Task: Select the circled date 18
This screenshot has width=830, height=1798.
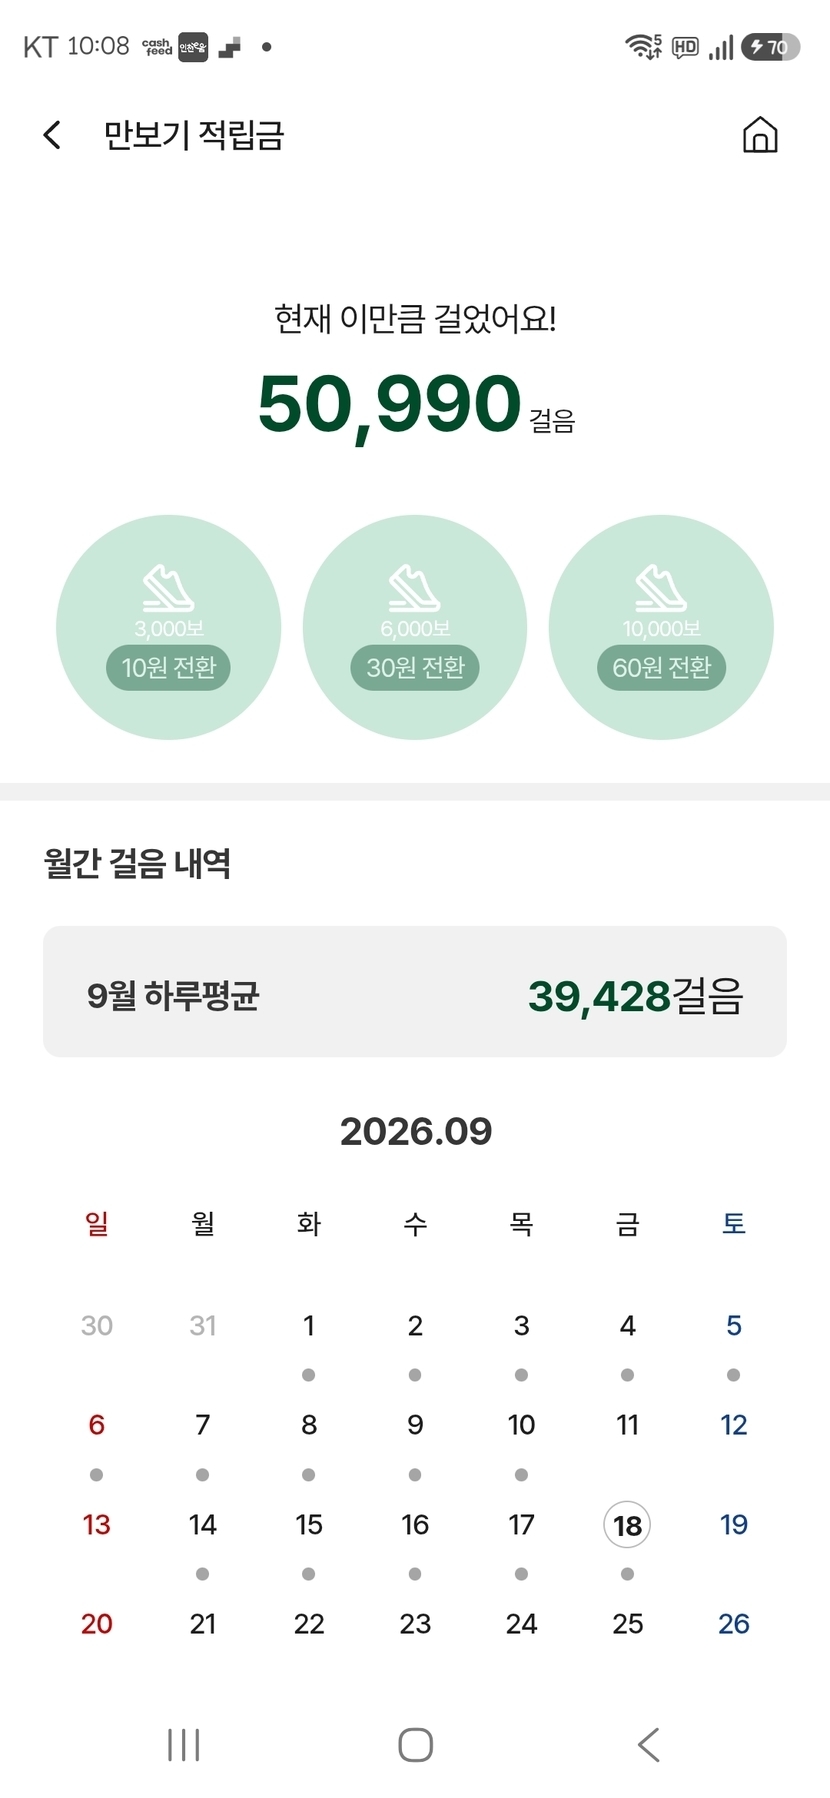Action: tap(627, 1525)
